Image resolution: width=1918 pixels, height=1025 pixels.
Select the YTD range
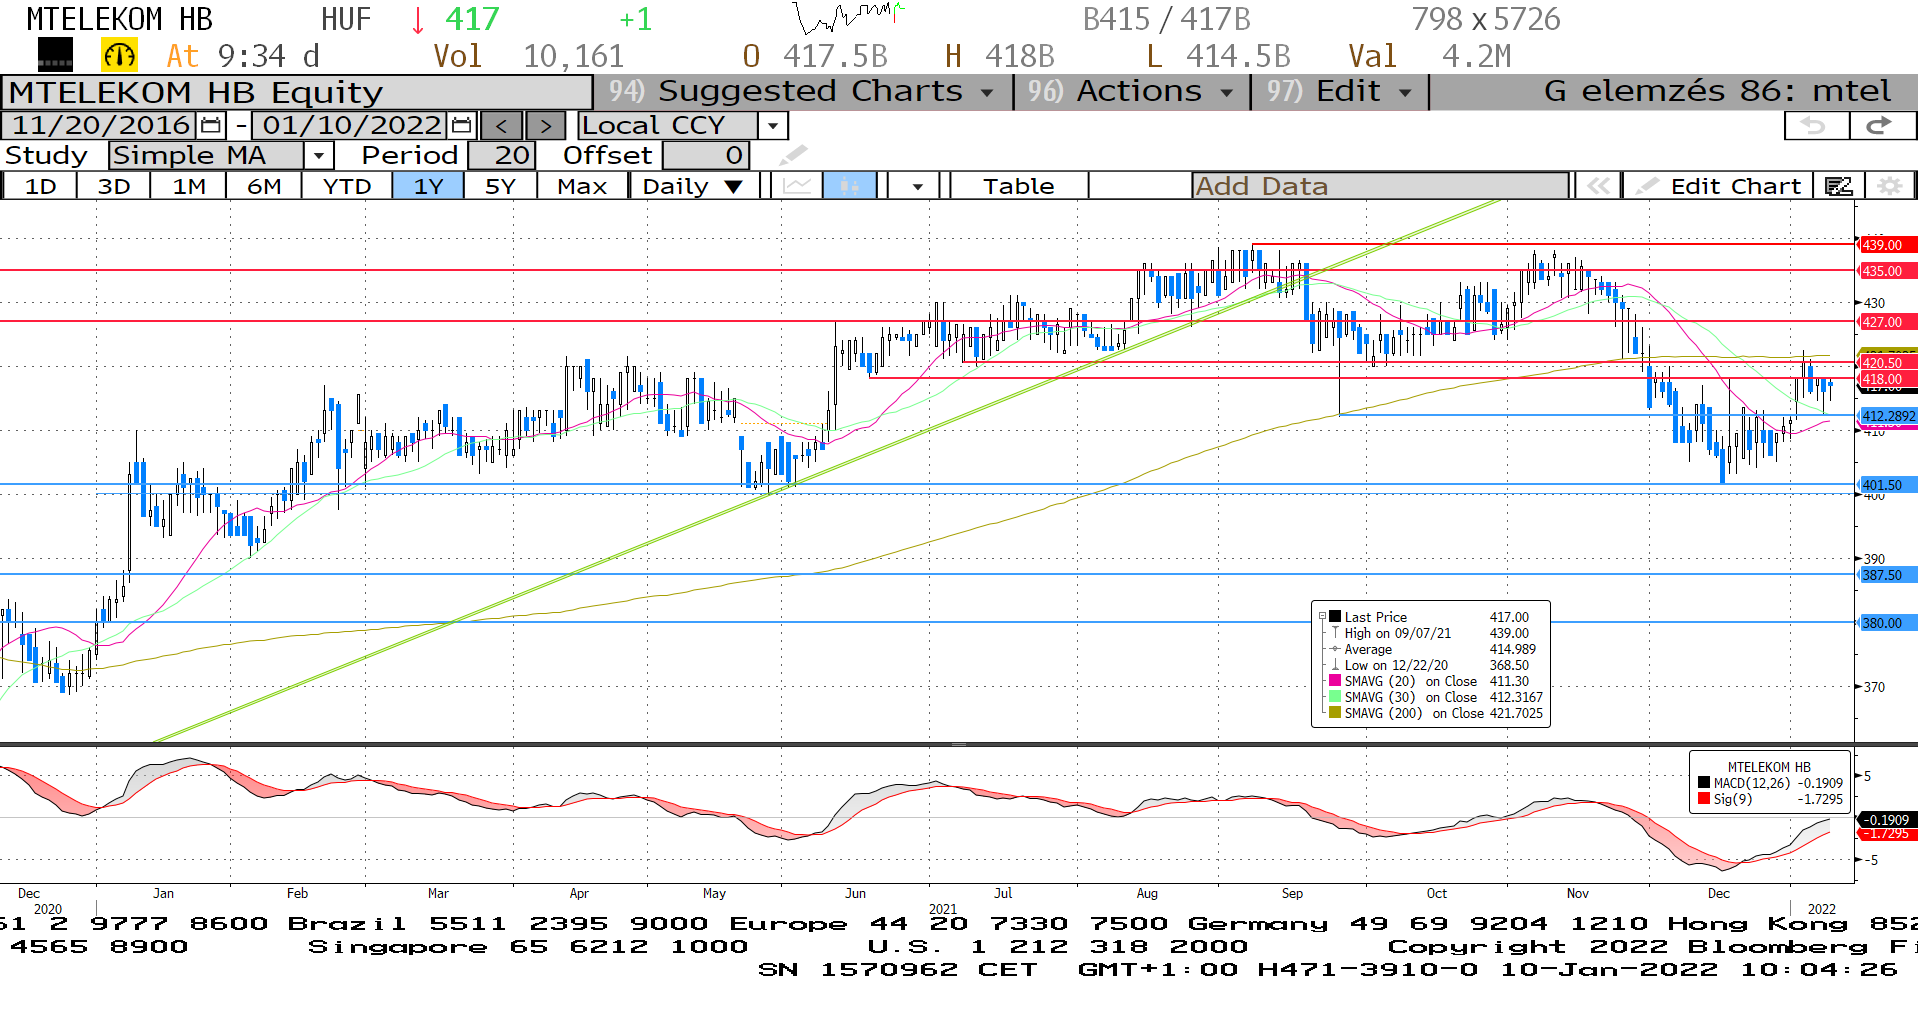click(347, 186)
